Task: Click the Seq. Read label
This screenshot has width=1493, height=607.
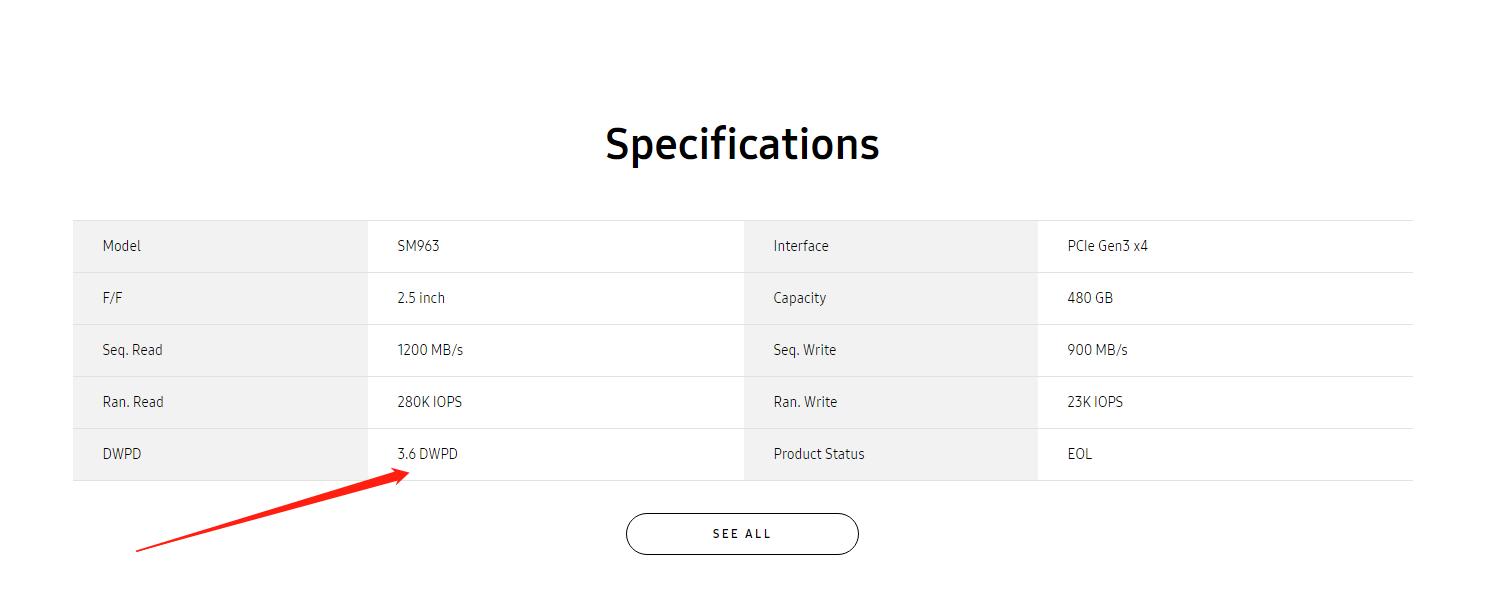Action: [132, 350]
